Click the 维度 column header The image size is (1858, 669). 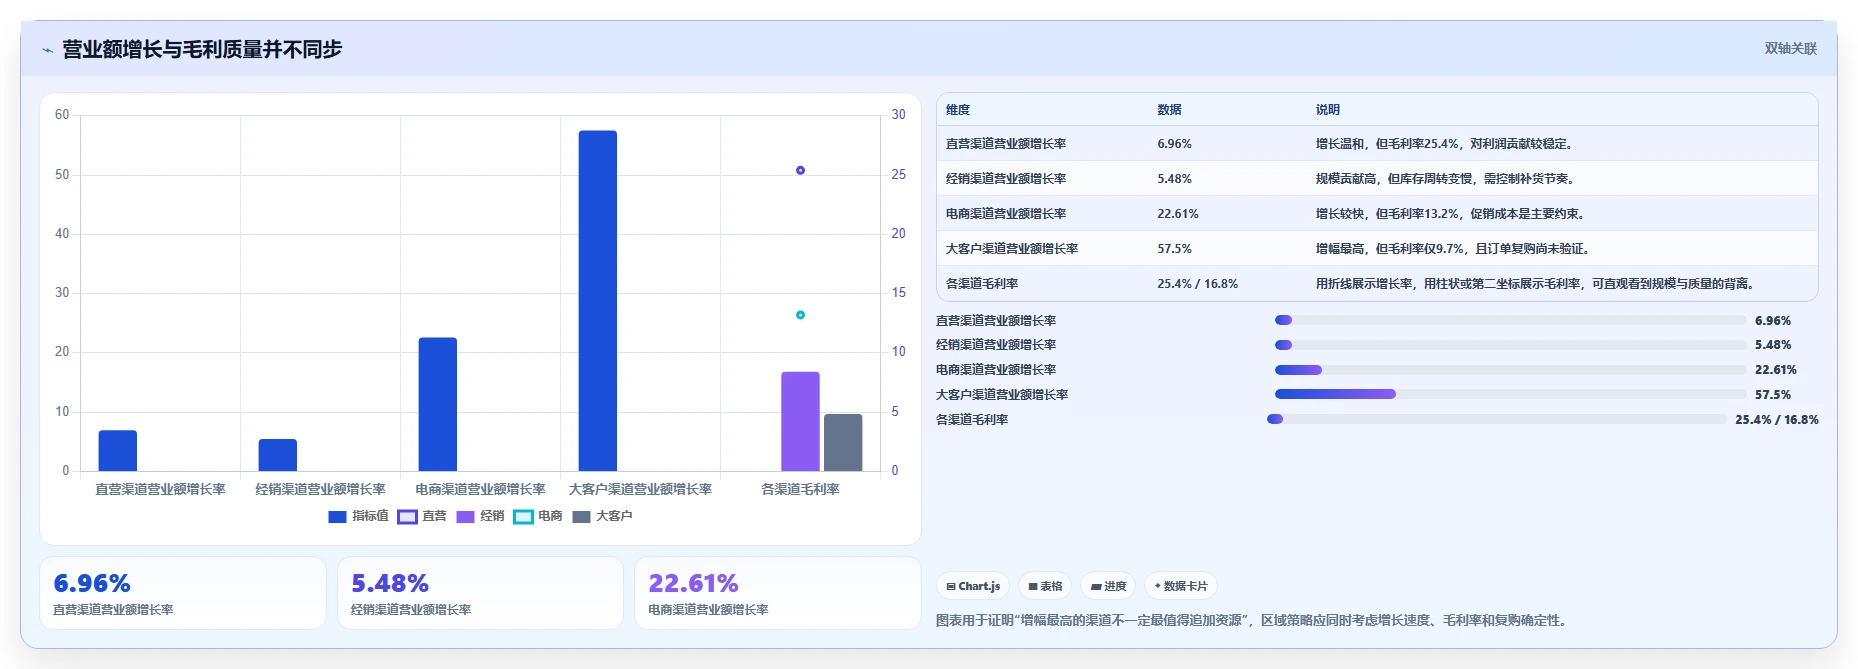(958, 110)
